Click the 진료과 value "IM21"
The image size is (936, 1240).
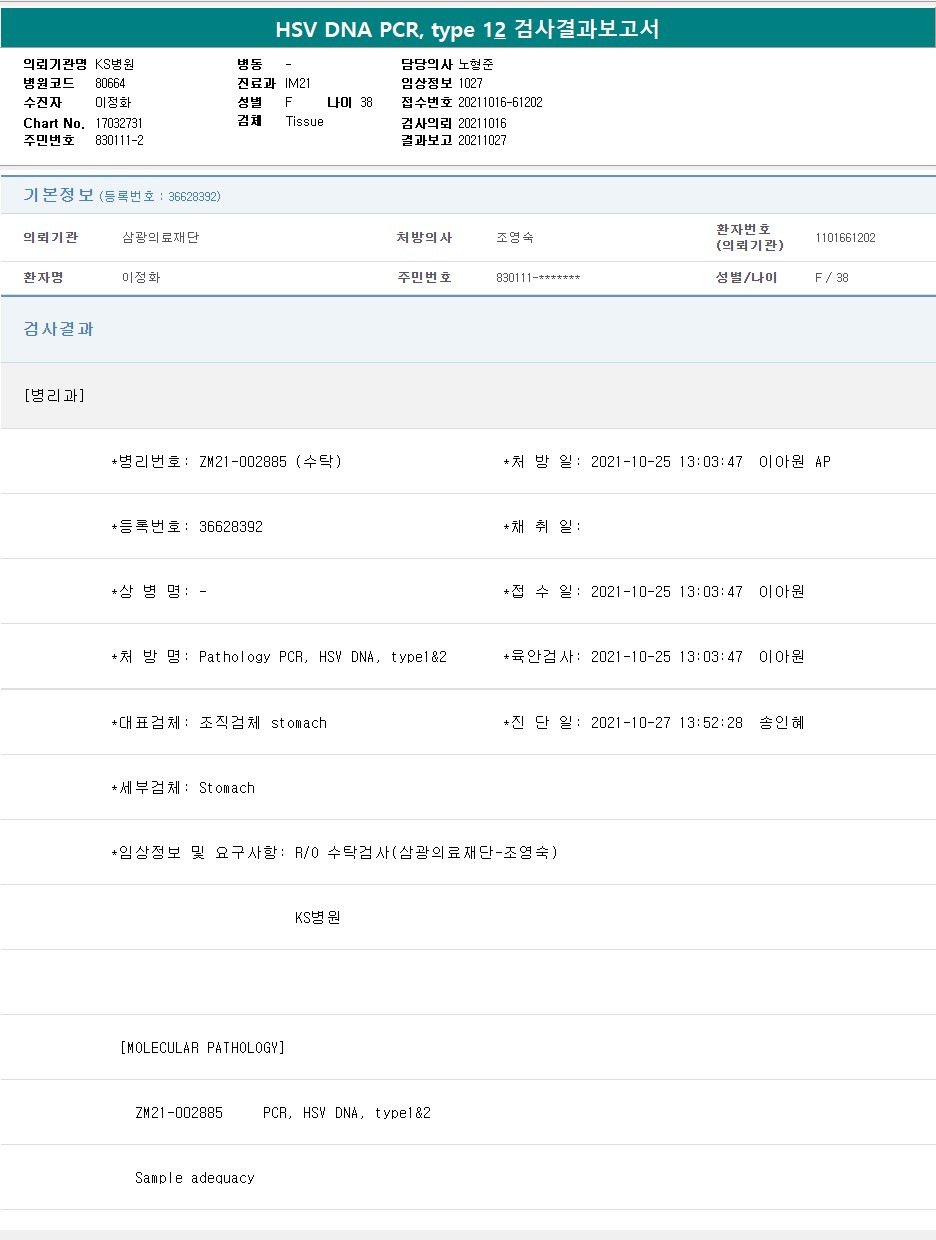298,83
